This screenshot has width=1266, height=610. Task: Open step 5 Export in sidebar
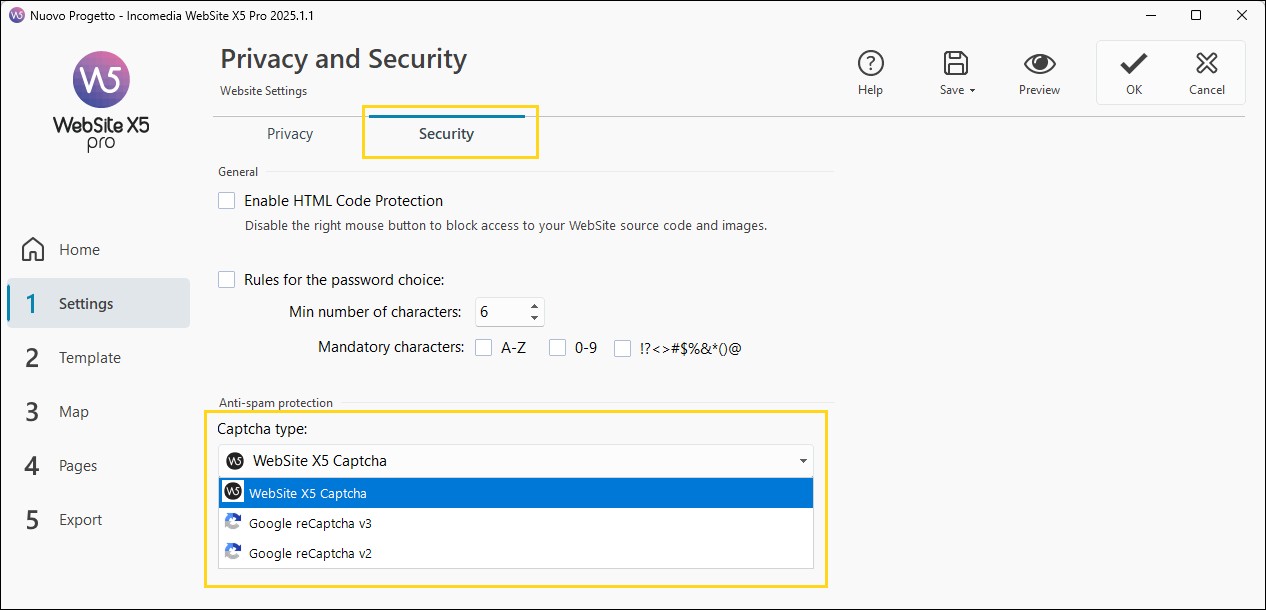(98, 519)
